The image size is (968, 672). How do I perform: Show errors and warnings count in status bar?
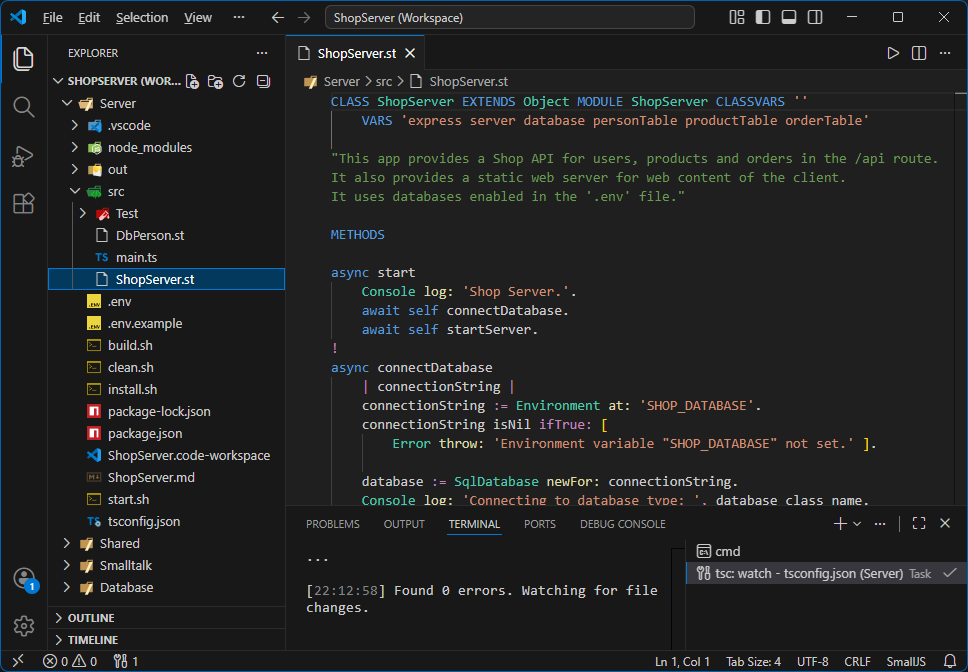click(x=70, y=662)
